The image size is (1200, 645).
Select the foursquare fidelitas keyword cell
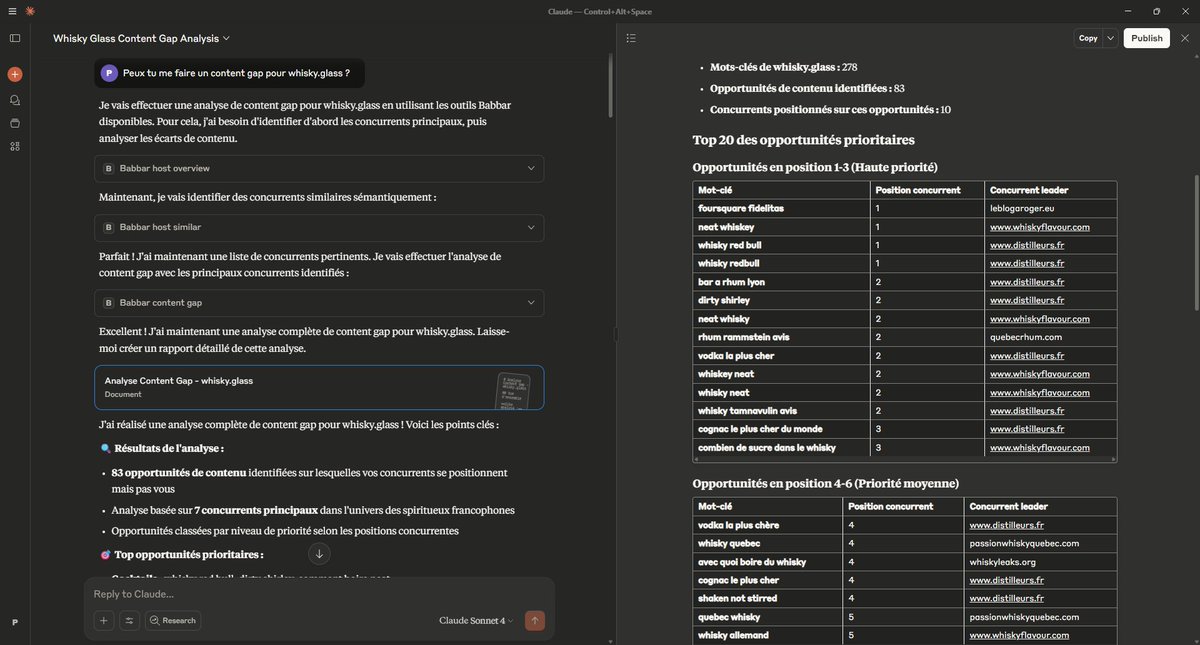(x=781, y=208)
